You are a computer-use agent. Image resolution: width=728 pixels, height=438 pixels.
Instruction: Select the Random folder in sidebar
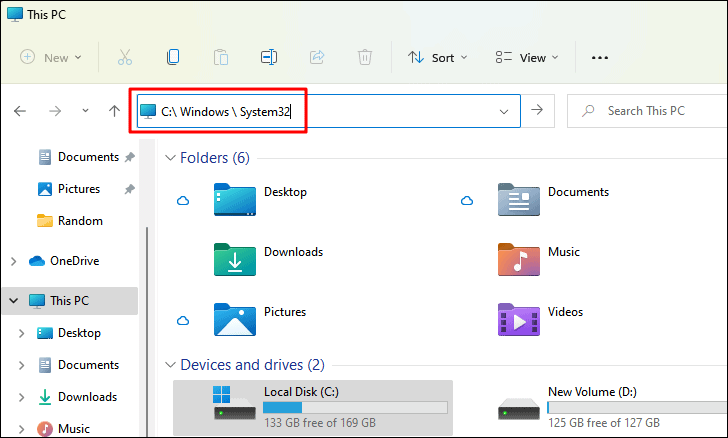pyautogui.click(x=70, y=221)
